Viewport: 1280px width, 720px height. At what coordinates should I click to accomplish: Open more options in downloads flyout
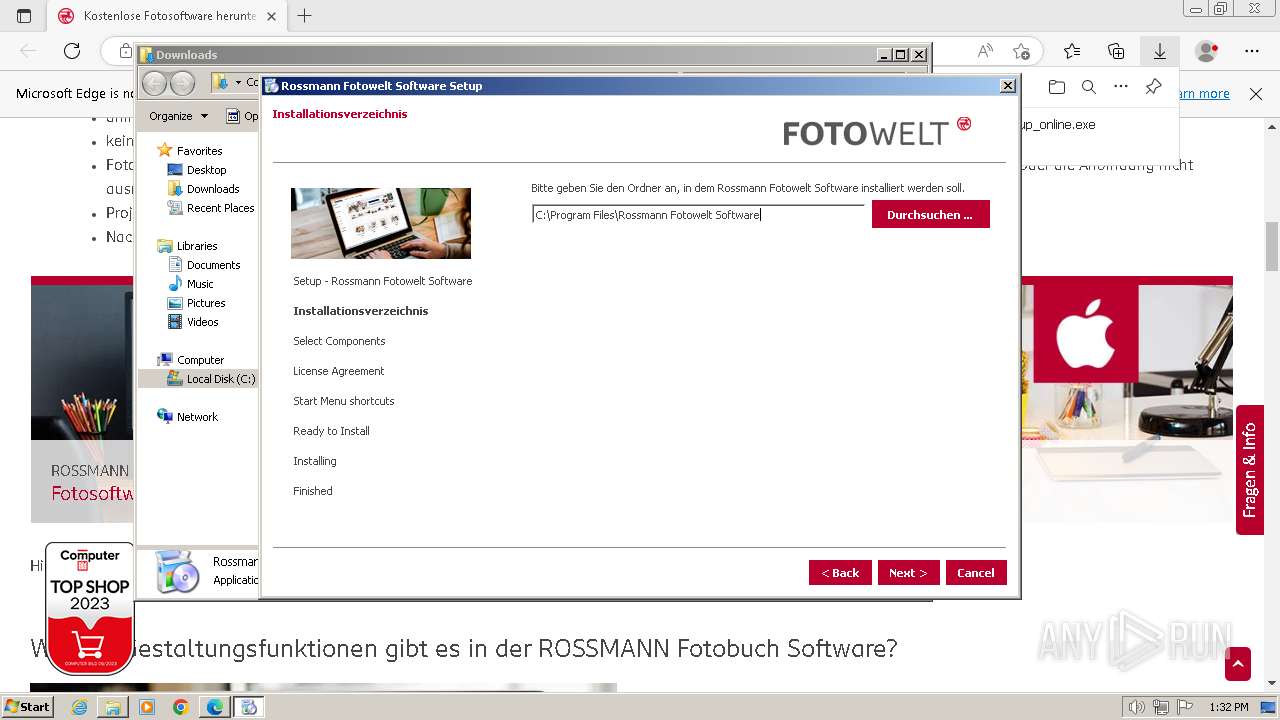[1121, 87]
